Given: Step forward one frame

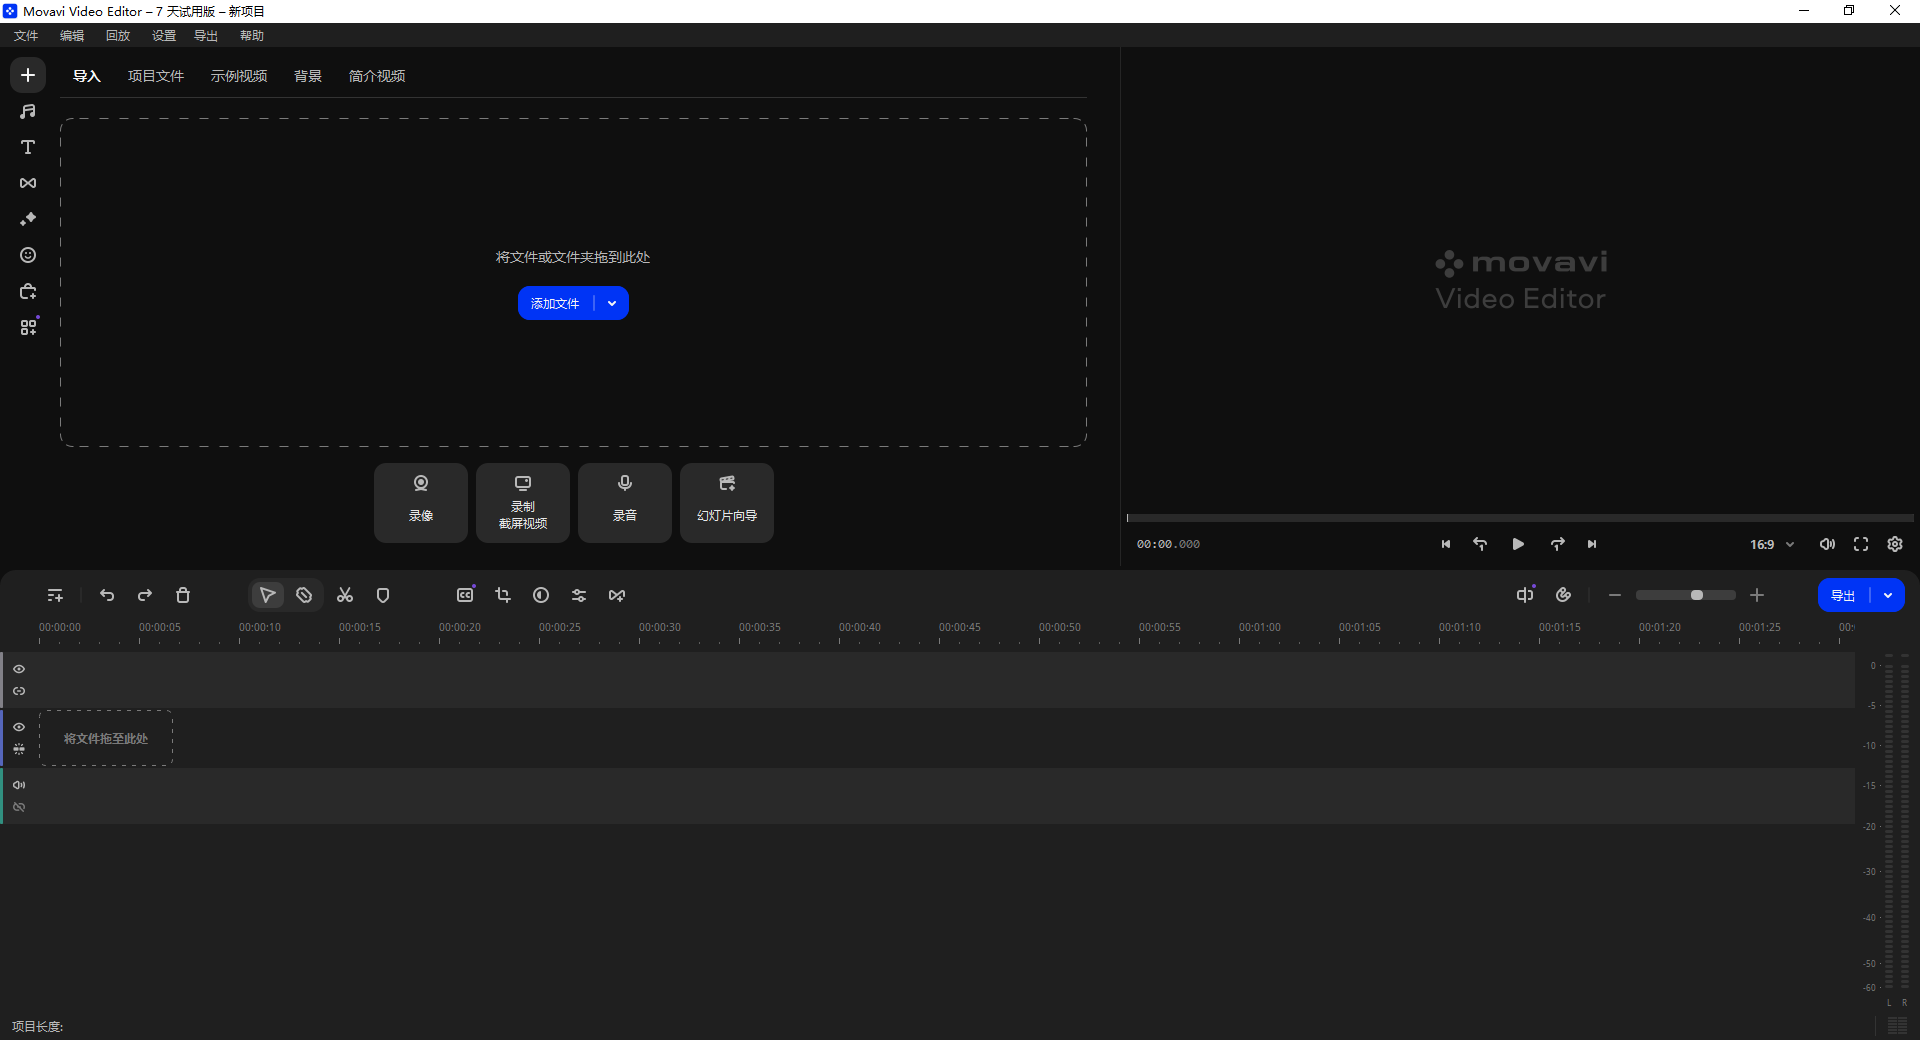Looking at the screenshot, I should (1557, 544).
